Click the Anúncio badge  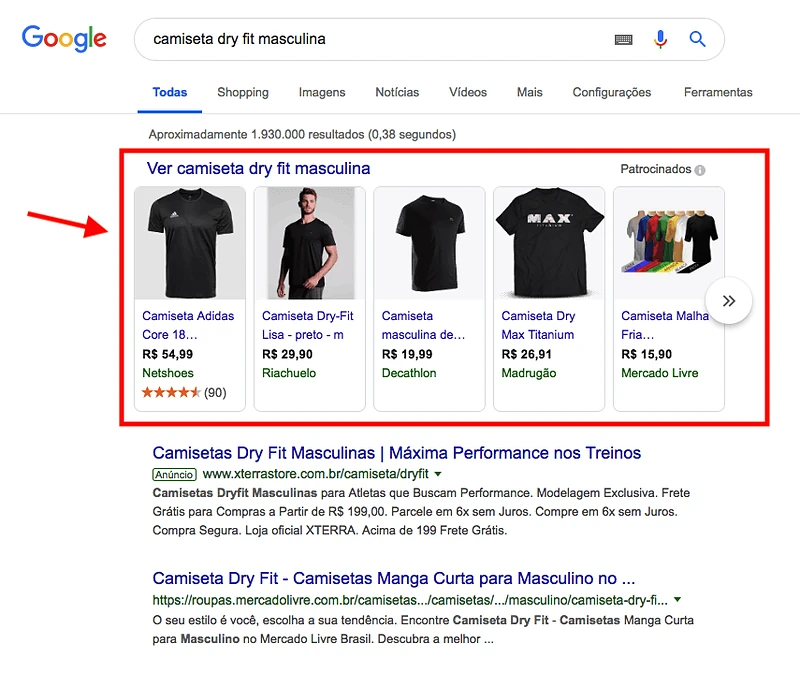[x=174, y=475]
